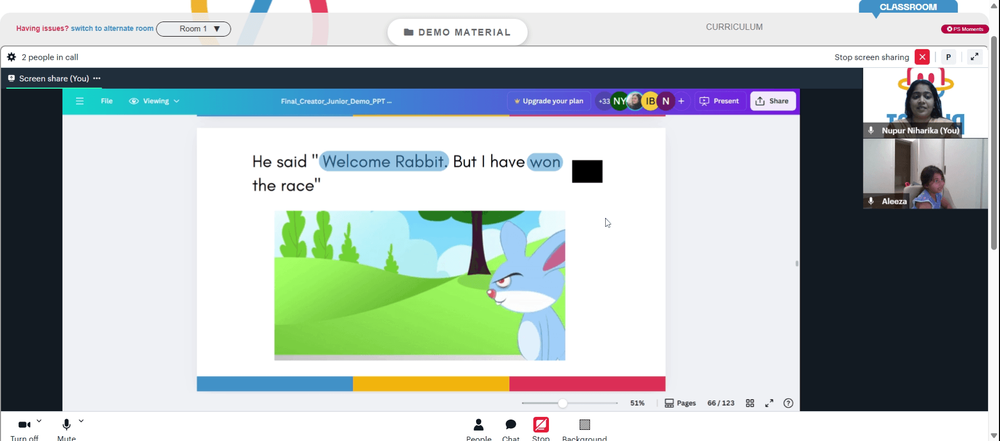Open the Chat panel
1000x441 pixels.
pyautogui.click(x=511, y=429)
